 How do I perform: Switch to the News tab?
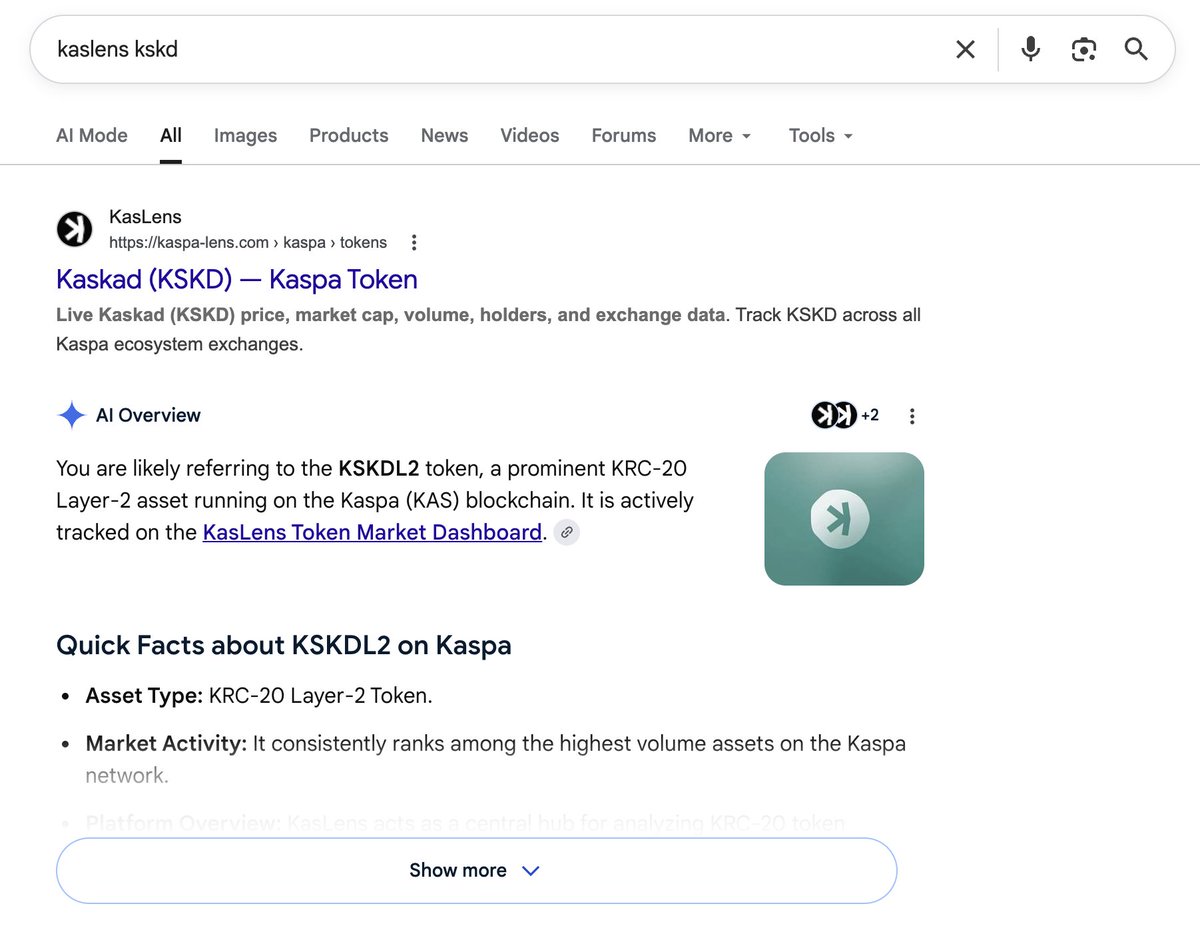coord(444,135)
